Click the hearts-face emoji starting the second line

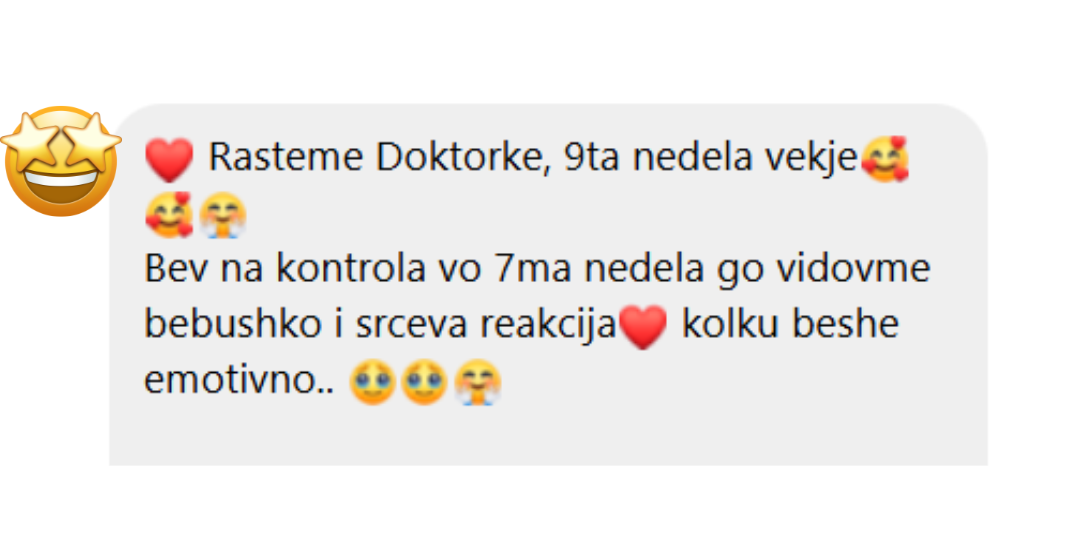coord(169,215)
